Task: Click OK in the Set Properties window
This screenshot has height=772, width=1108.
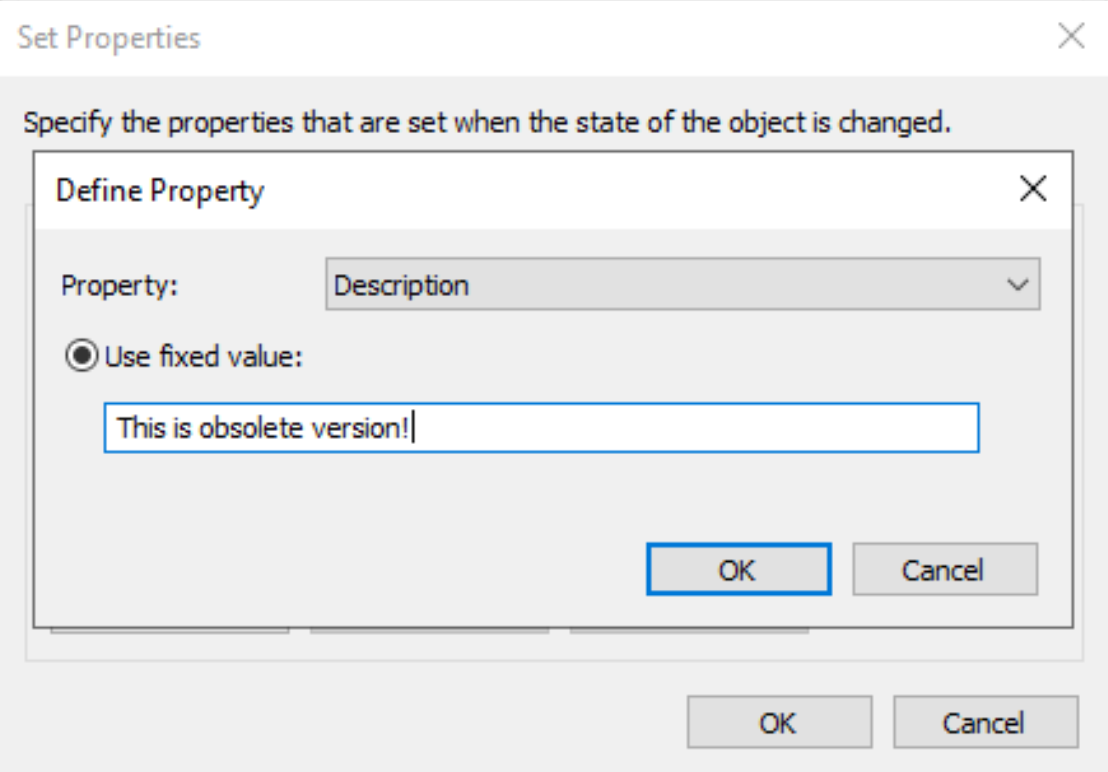Action: 779,722
